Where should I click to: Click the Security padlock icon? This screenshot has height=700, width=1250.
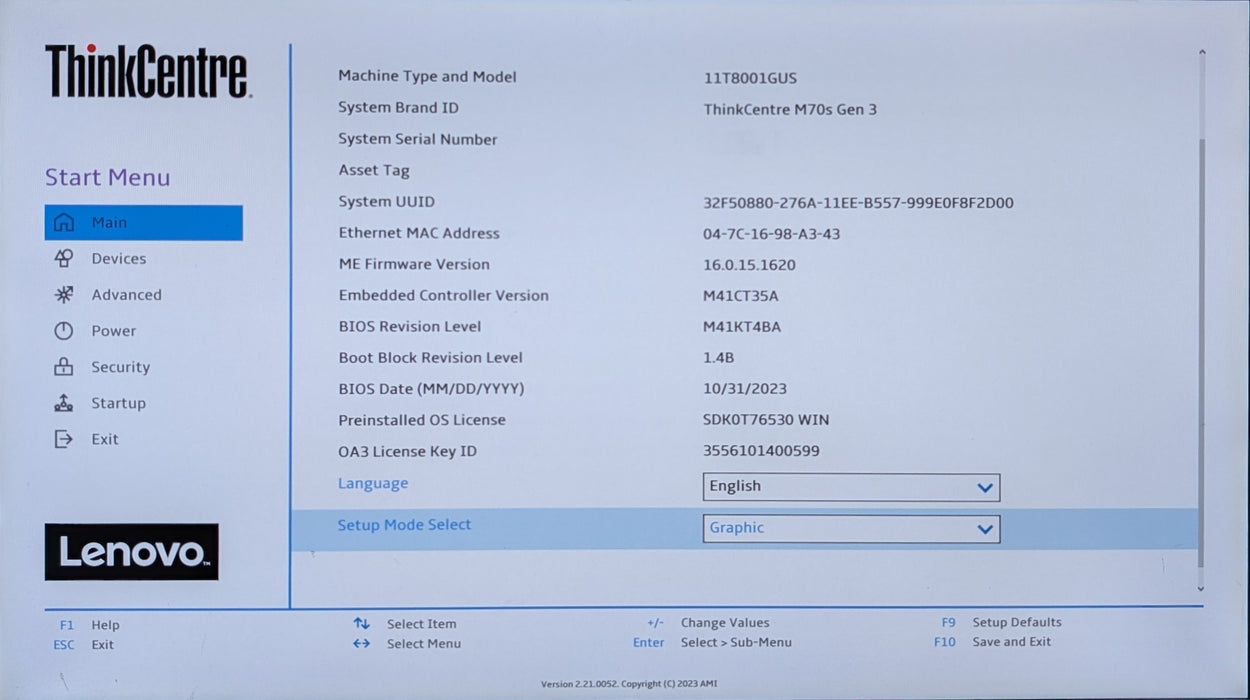[x=64, y=367]
